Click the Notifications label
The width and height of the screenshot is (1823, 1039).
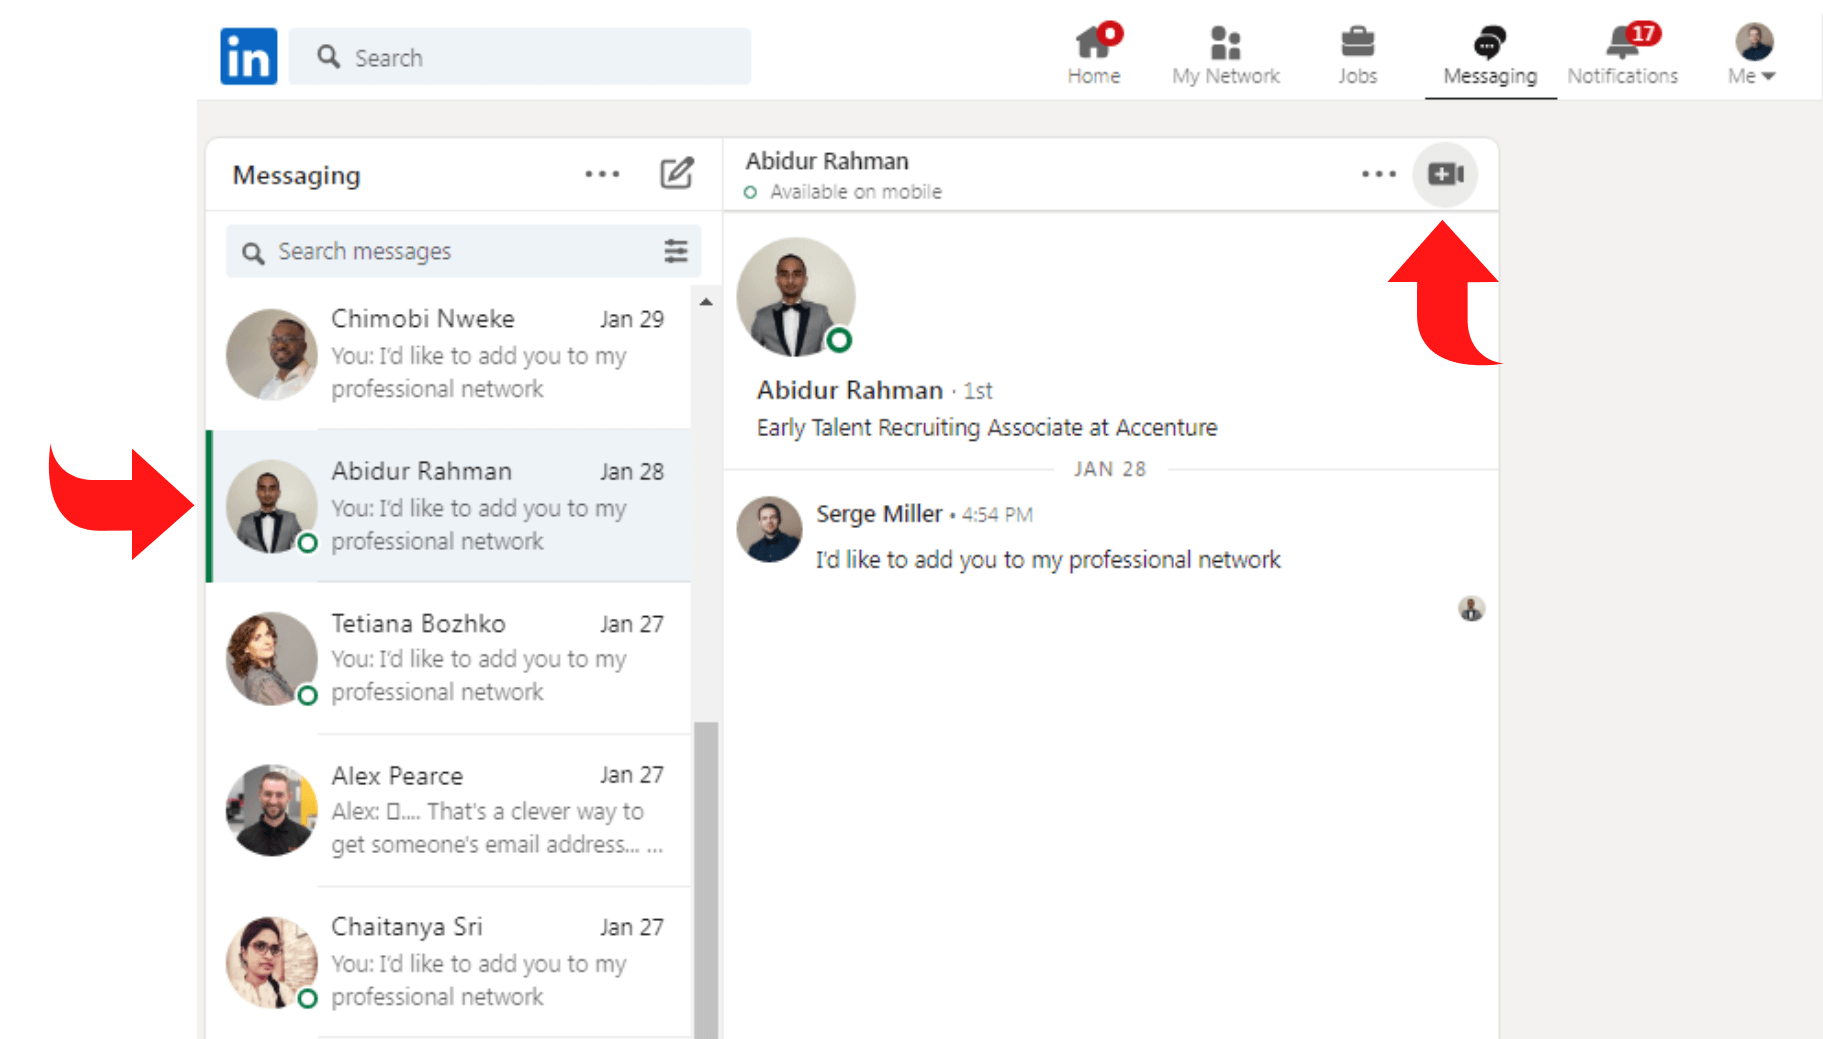click(x=1622, y=76)
